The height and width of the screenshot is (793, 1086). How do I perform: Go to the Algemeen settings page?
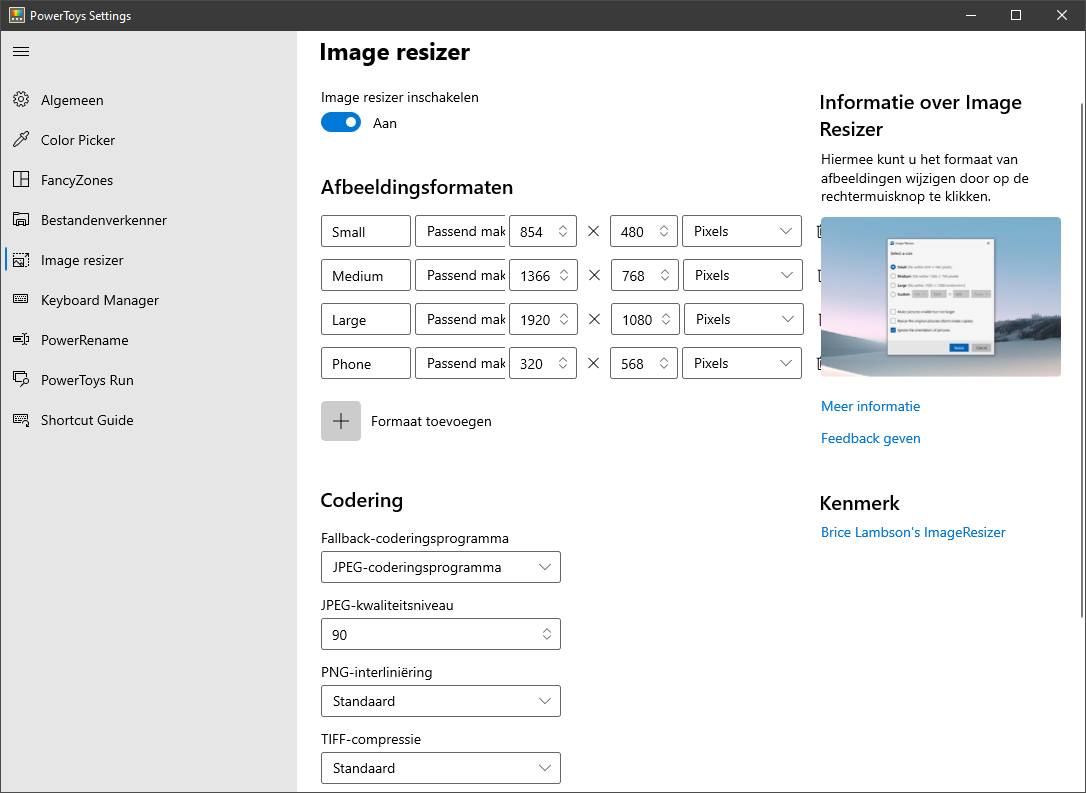pyautogui.click(x=148, y=100)
